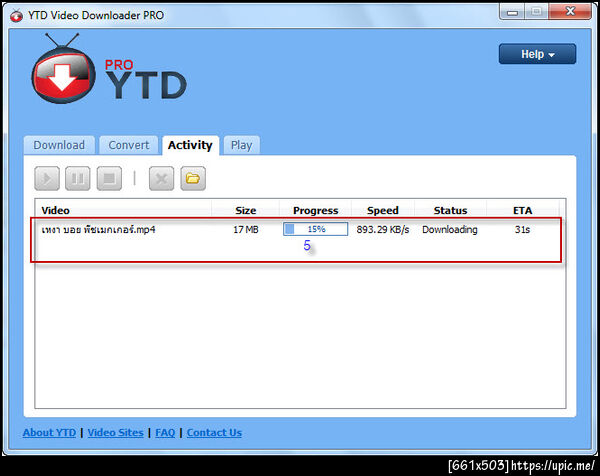
Task: Click the Status column header
Action: point(450,210)
